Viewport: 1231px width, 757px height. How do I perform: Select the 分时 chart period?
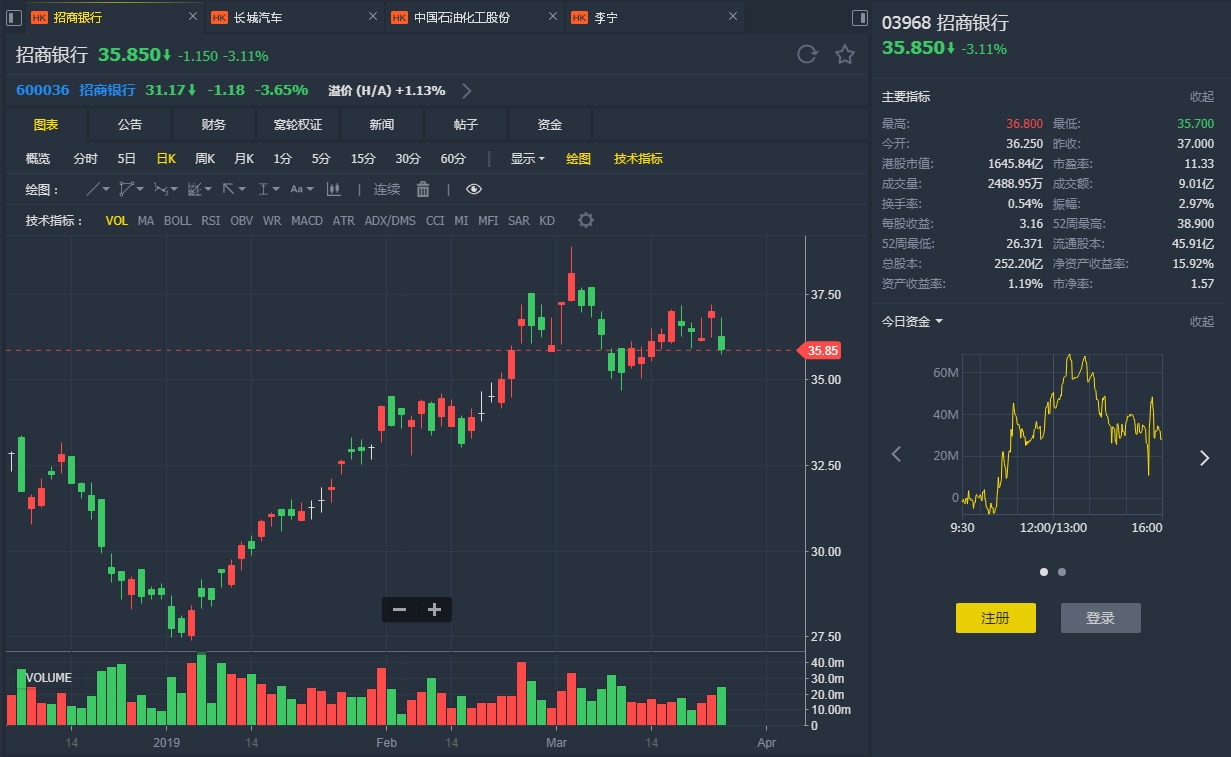85,158
